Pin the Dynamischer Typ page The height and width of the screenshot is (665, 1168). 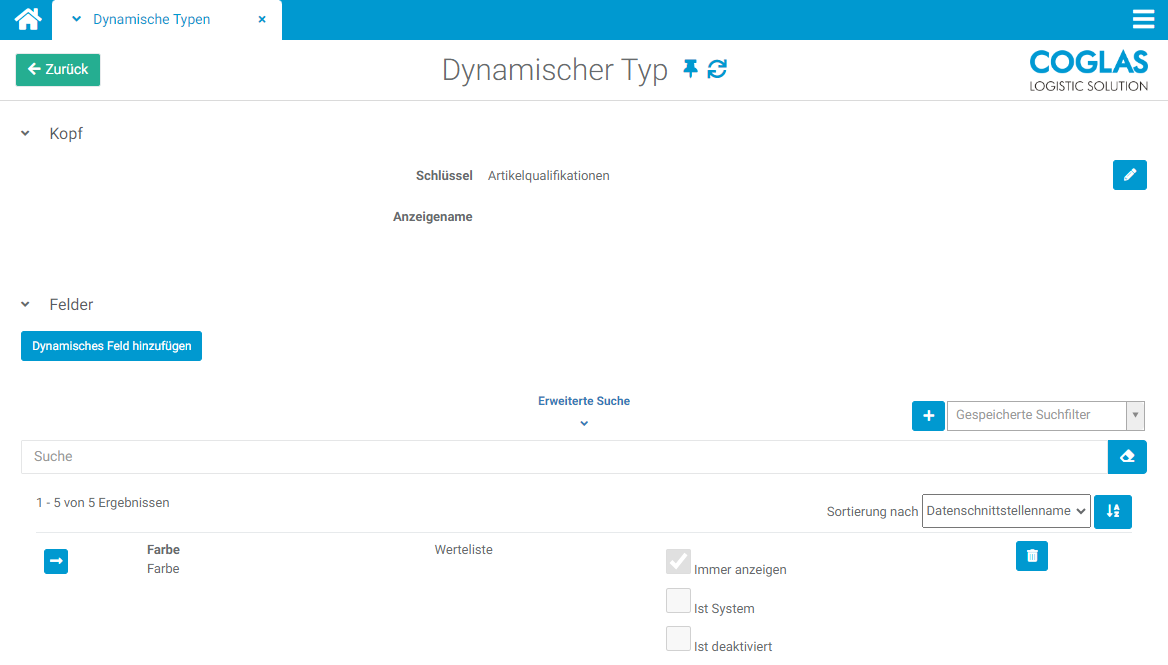click(690, 69)
